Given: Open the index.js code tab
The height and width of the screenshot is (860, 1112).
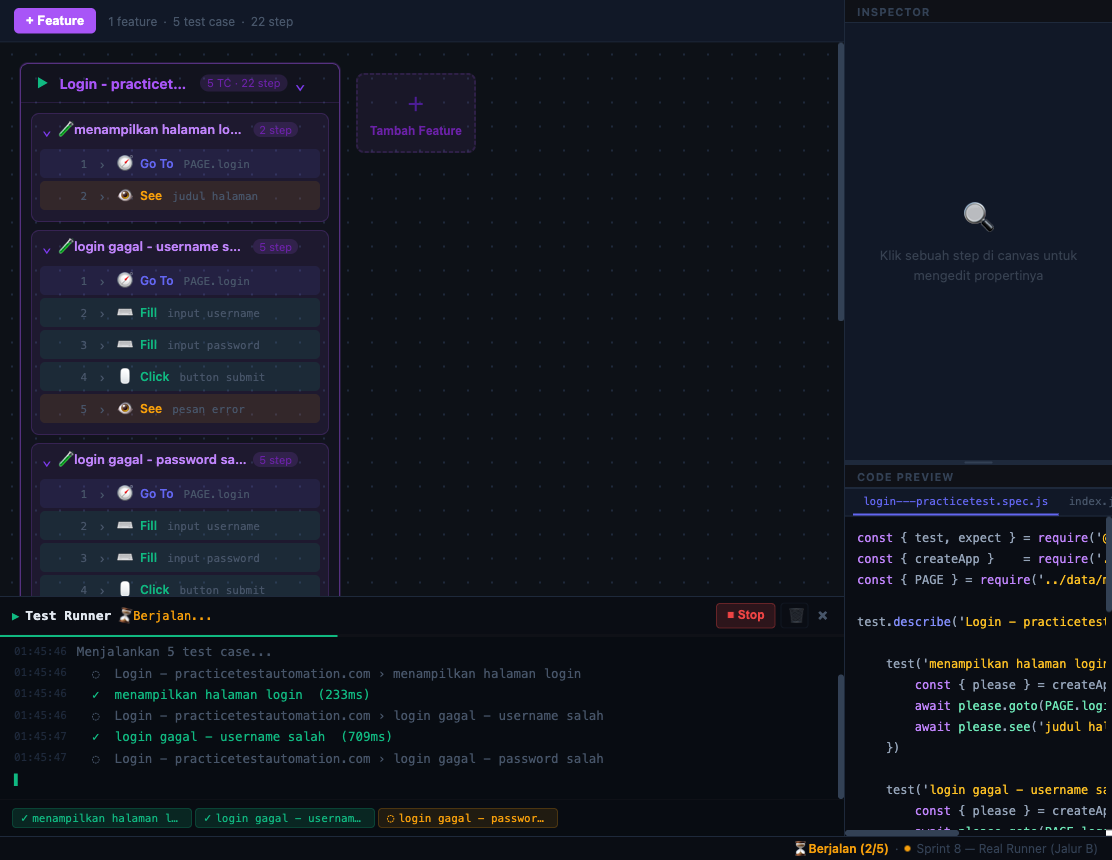Looking at the screenshot, I should click(1088, 501).
